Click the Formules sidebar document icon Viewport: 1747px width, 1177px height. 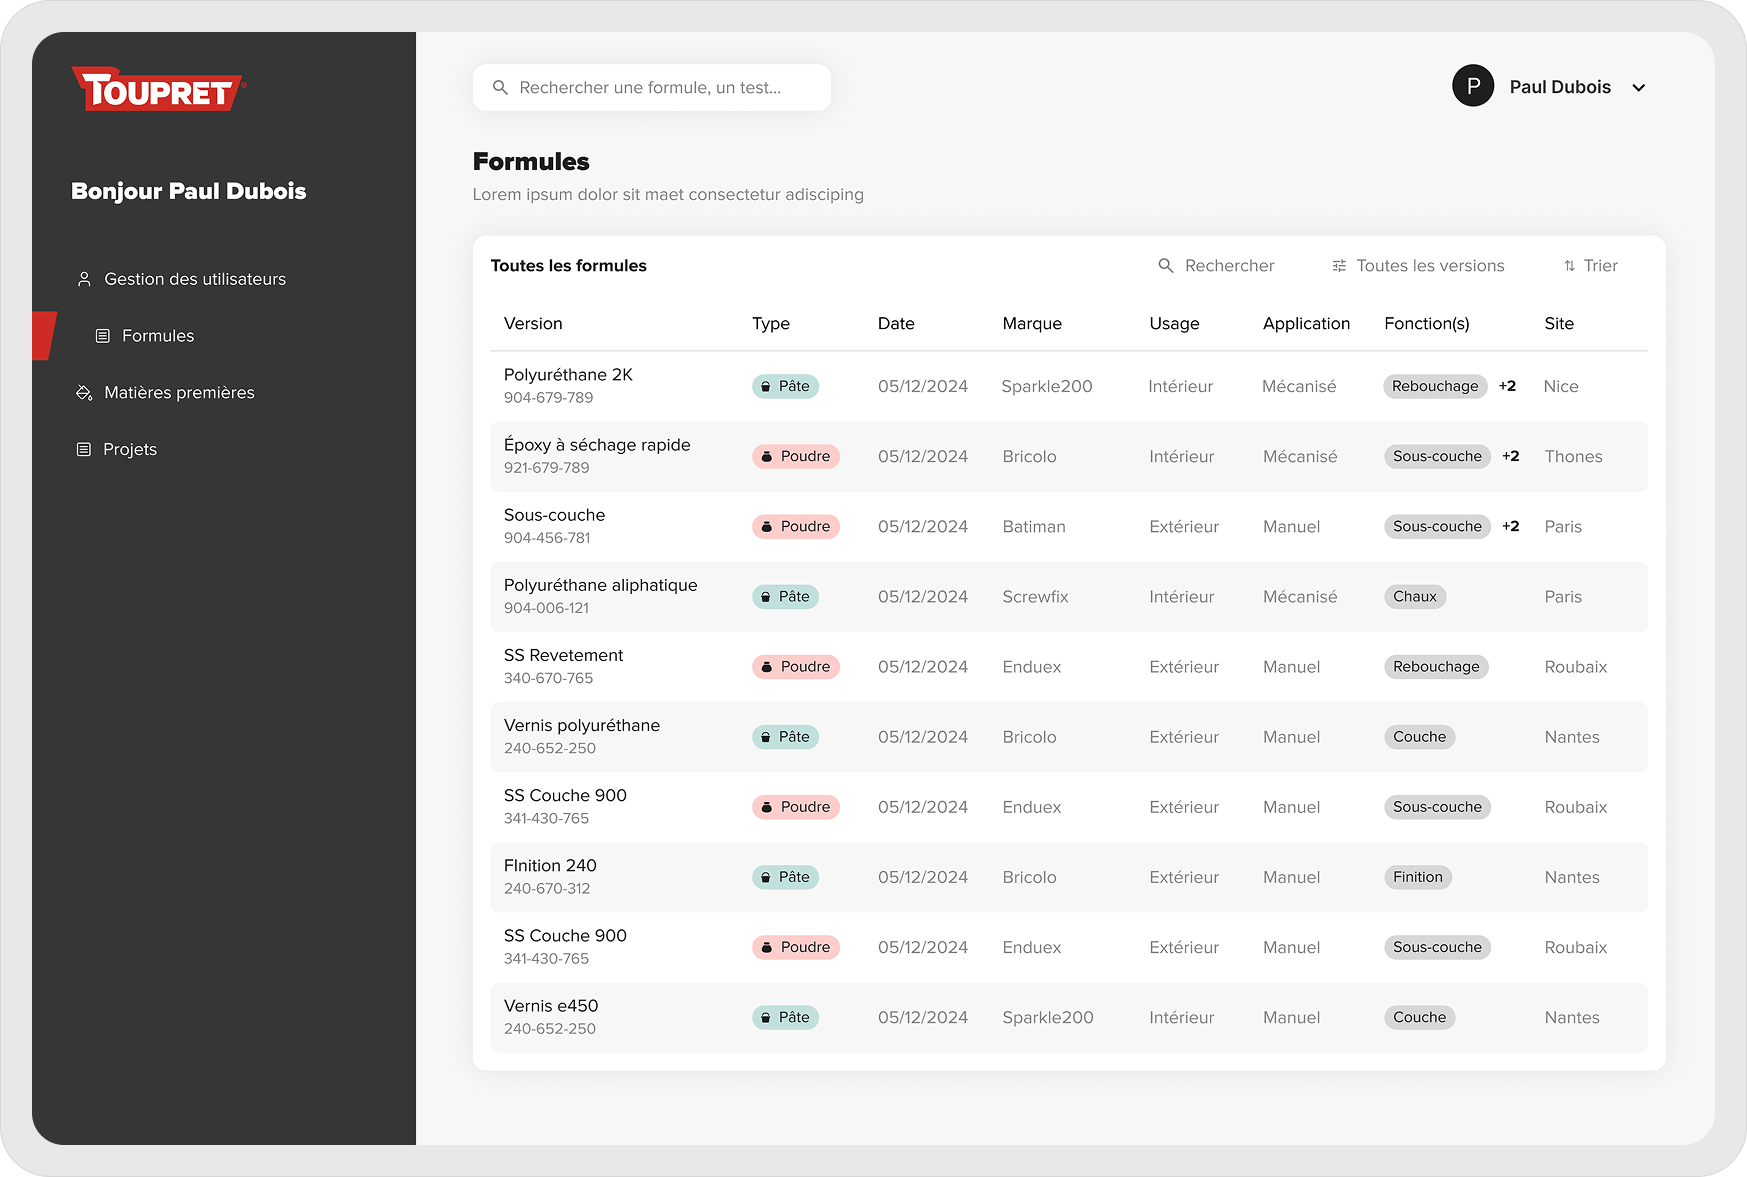(x=102, y=336)
